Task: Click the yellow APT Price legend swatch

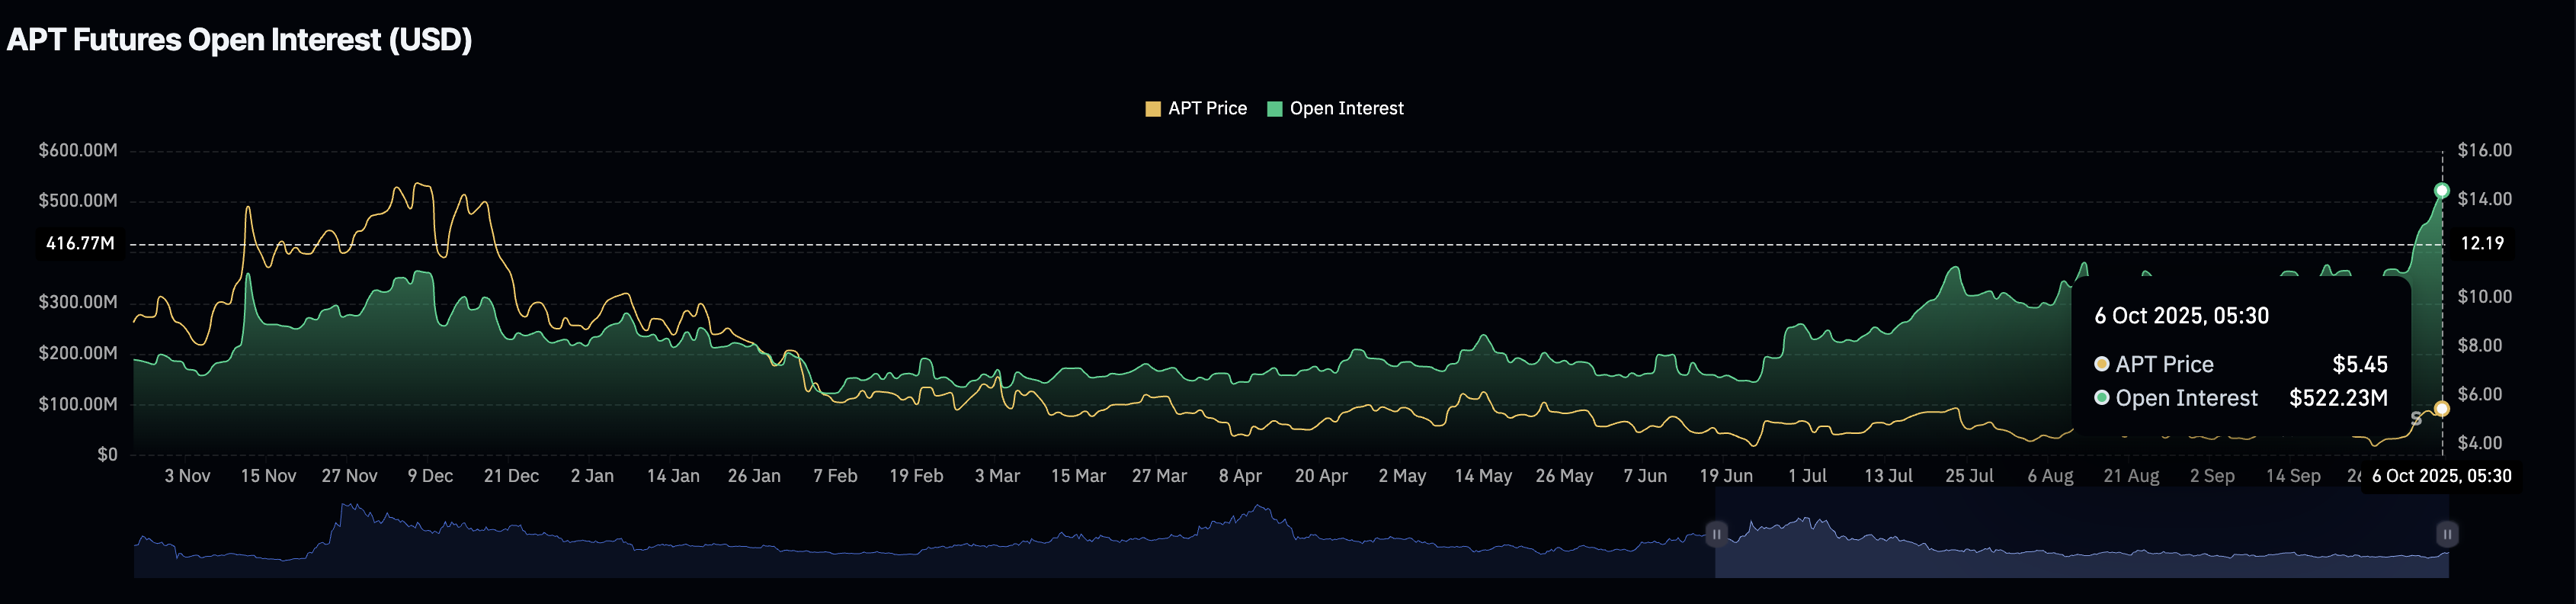Action: pyautogui.click(x=1152, y=109)
